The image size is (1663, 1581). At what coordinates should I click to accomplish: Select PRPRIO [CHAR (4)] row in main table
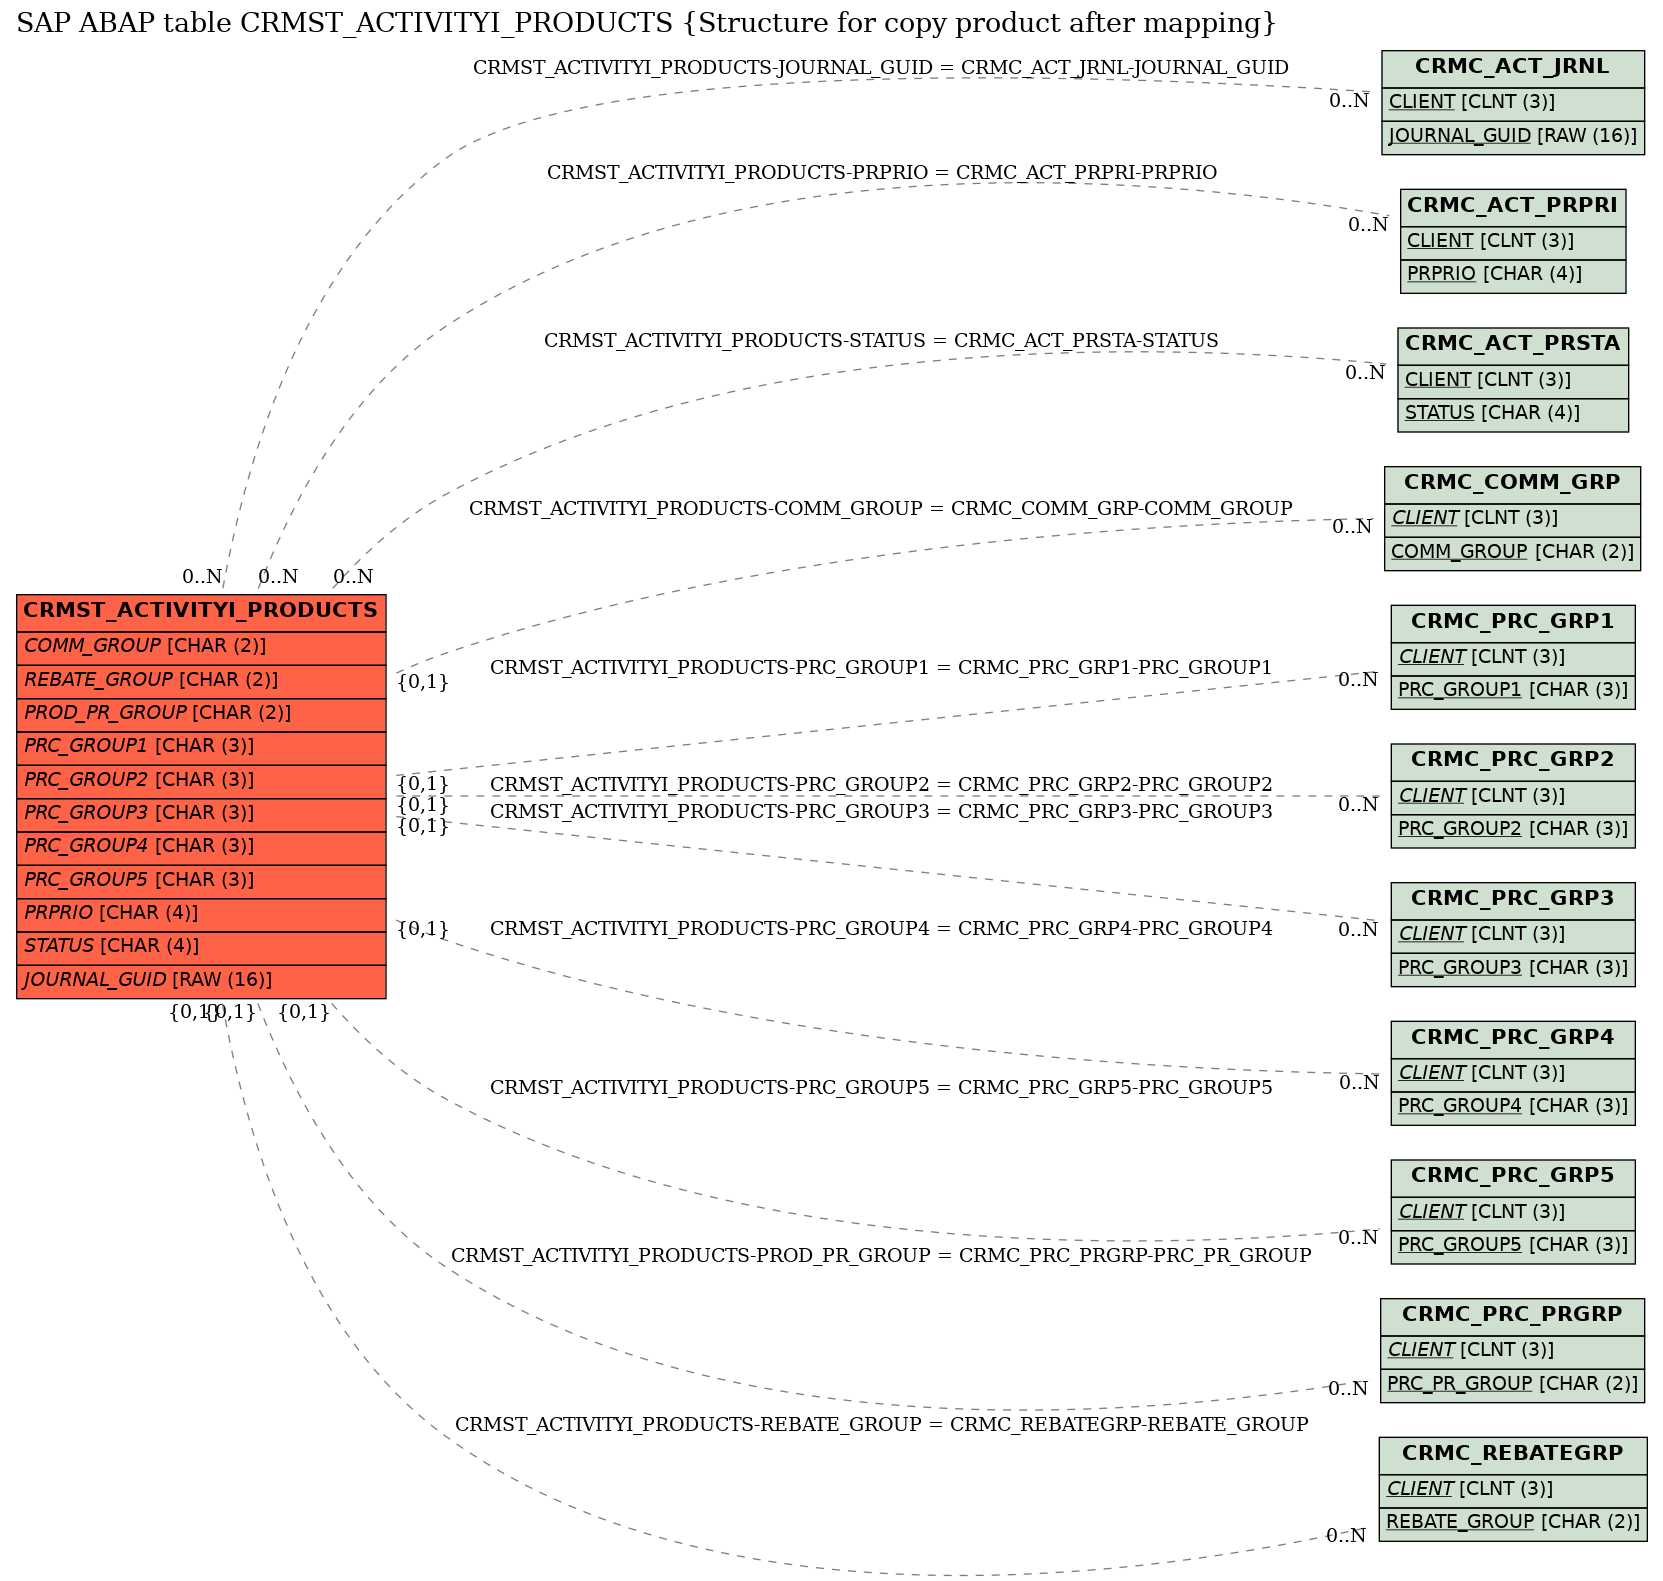click(201, 914)
